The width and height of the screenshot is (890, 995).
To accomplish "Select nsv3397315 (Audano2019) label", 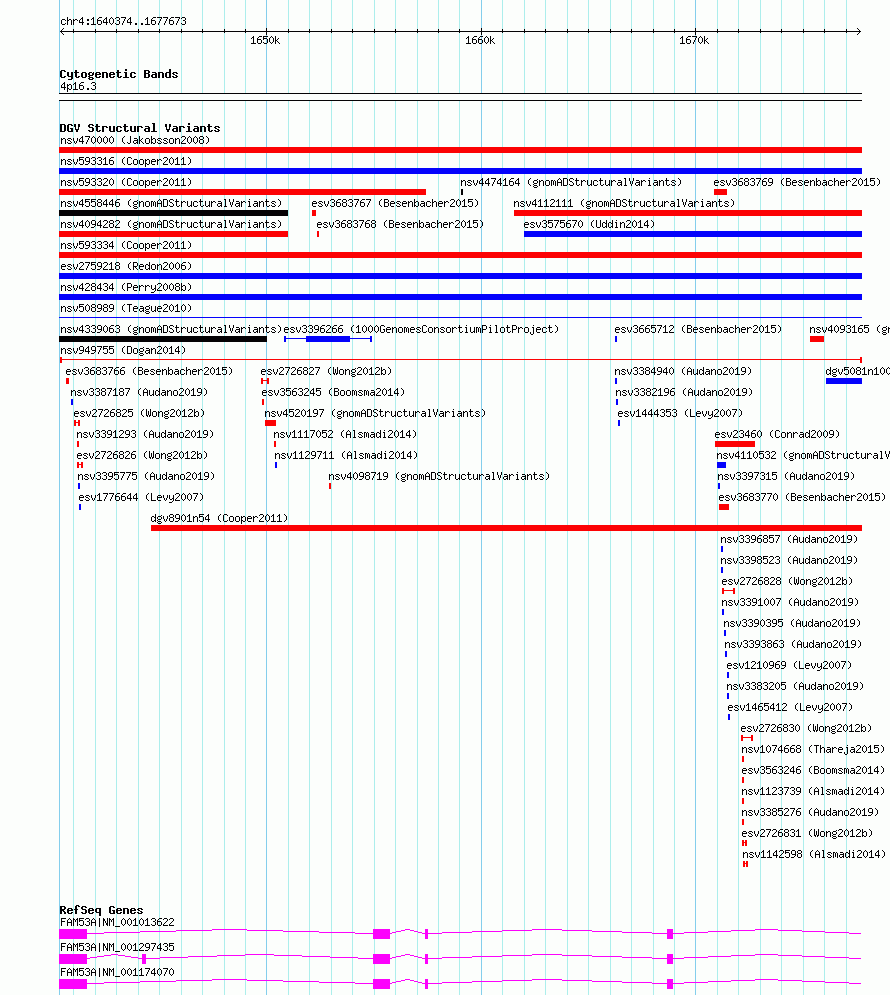I will point(787,475).
